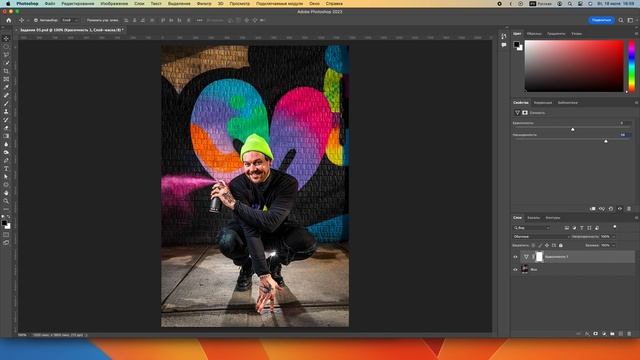Open the Слой auto-select dropdown
The width and height of the screenshot is (640, 360).
[x=70, y=20]
